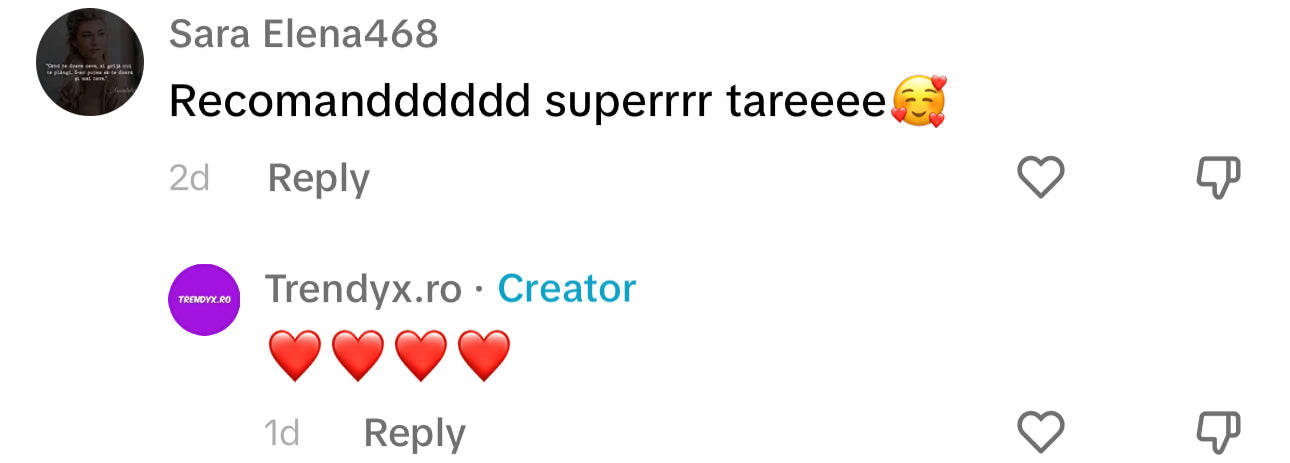Open the purple Trendyx.ro avatar
1290x463 pixels.
(x=204, y=299)
